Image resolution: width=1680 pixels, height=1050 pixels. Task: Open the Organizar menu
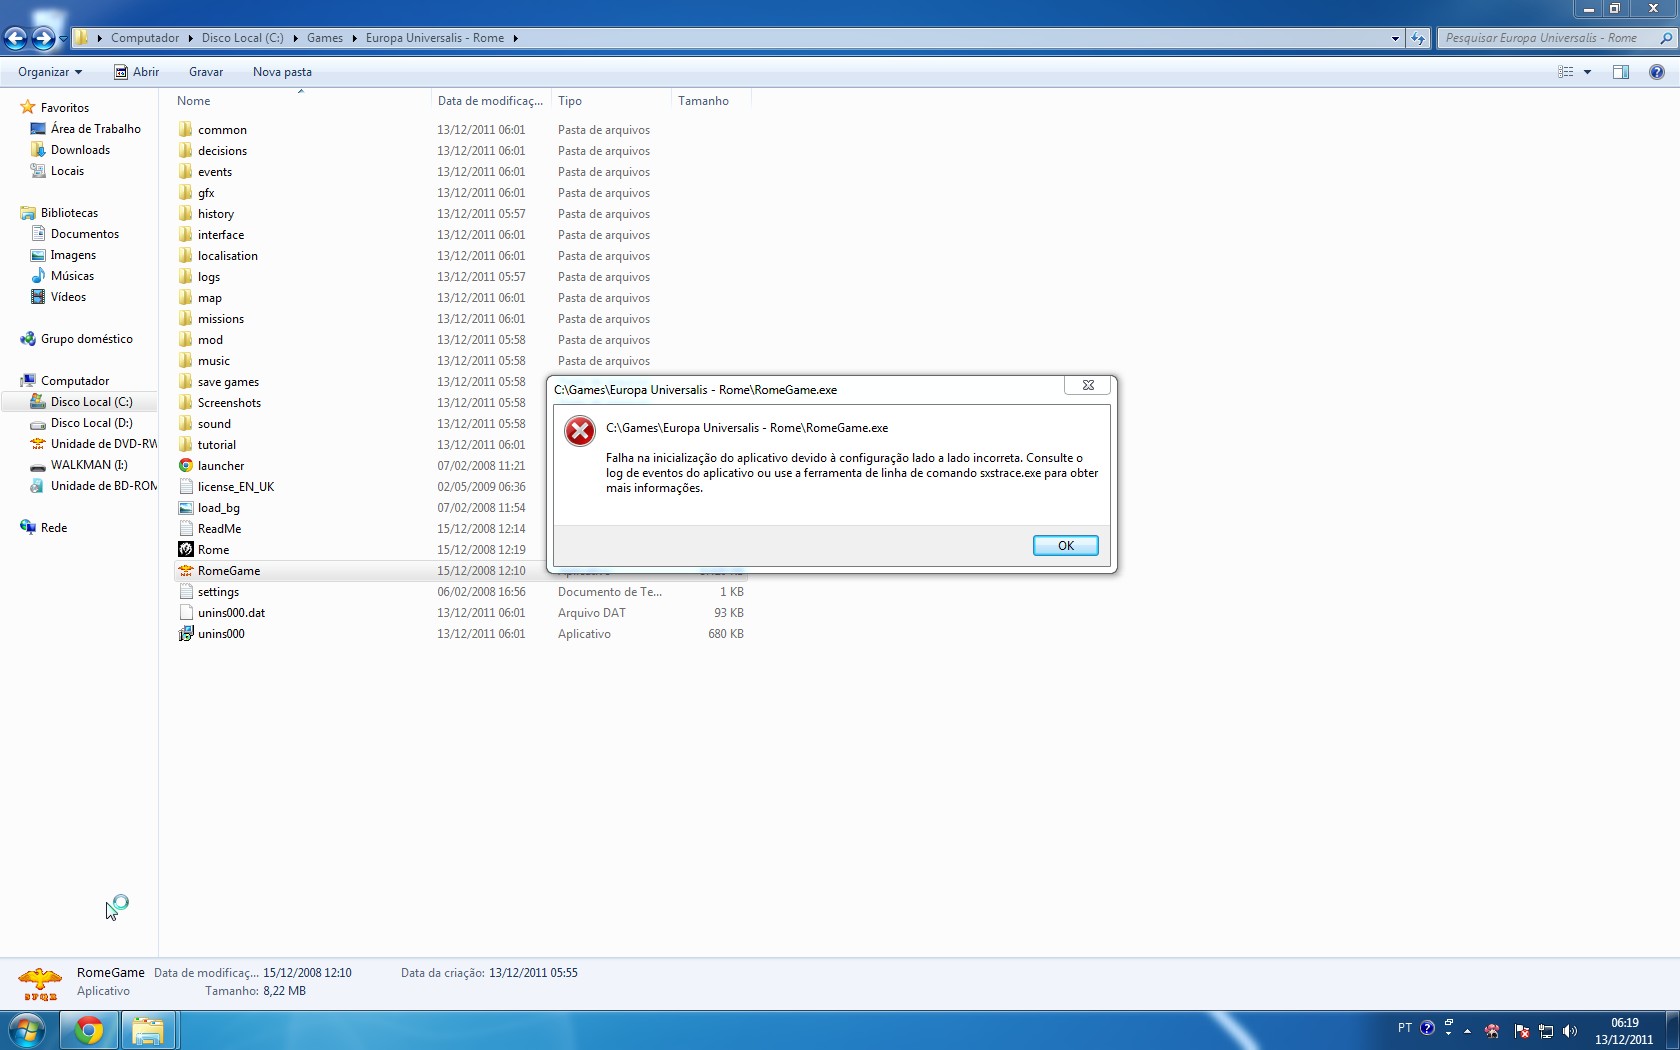50,72
